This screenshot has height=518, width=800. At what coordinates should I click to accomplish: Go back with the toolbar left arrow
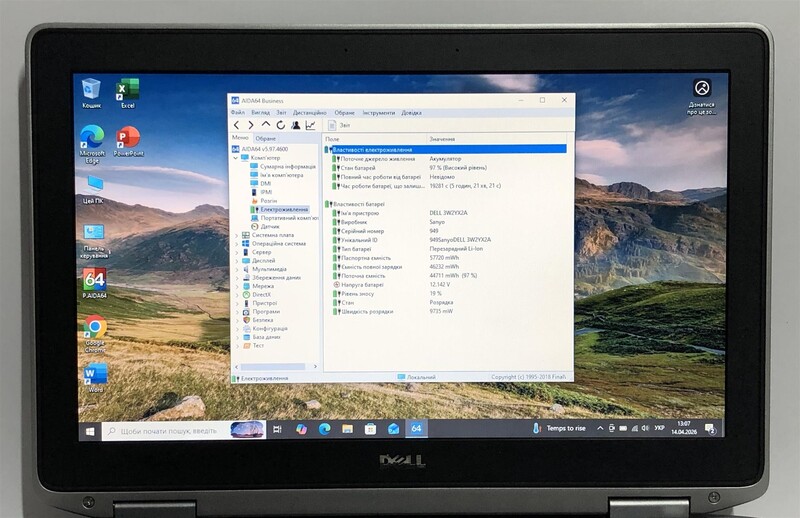(236, 125)
